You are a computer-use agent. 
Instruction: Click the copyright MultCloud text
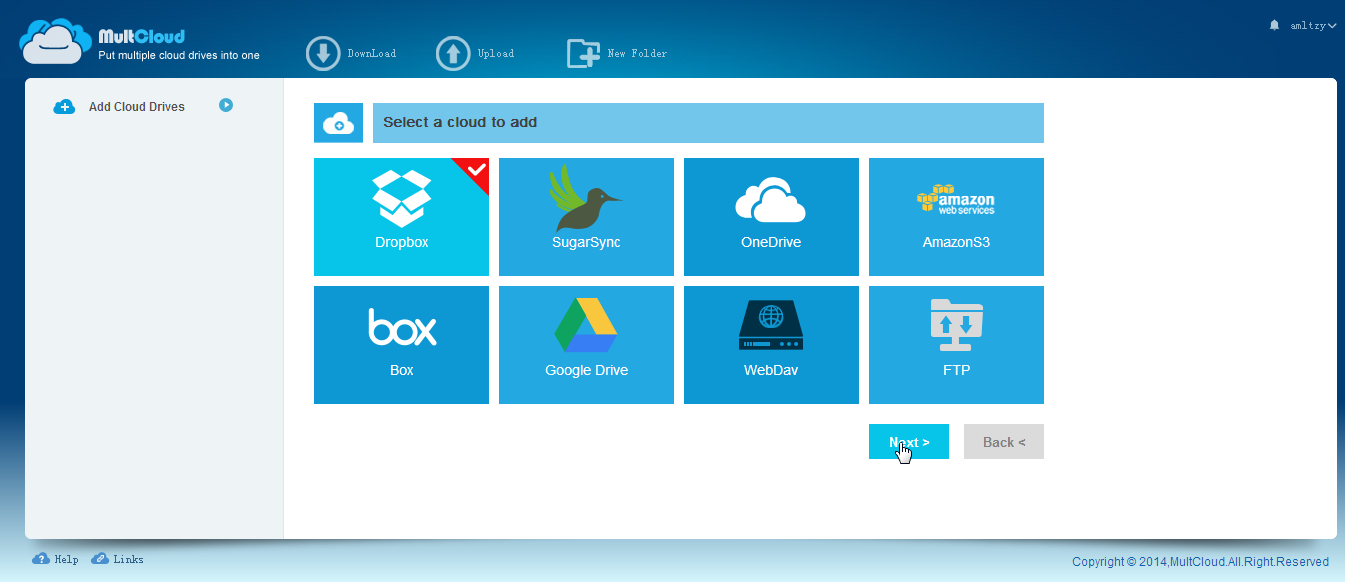[1200, 562]
